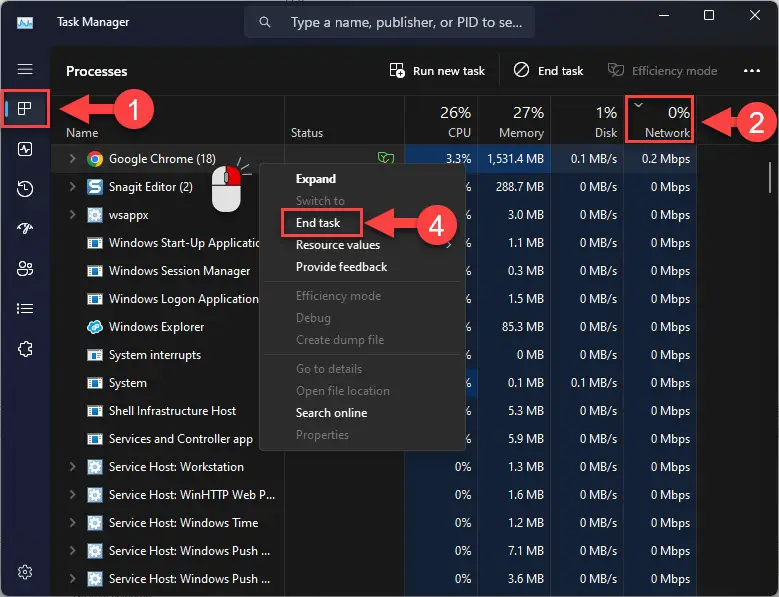779x597 pixels.
Task: Open the Services sidebar icon
Action: pyautogui.click(x=25, y=349)
